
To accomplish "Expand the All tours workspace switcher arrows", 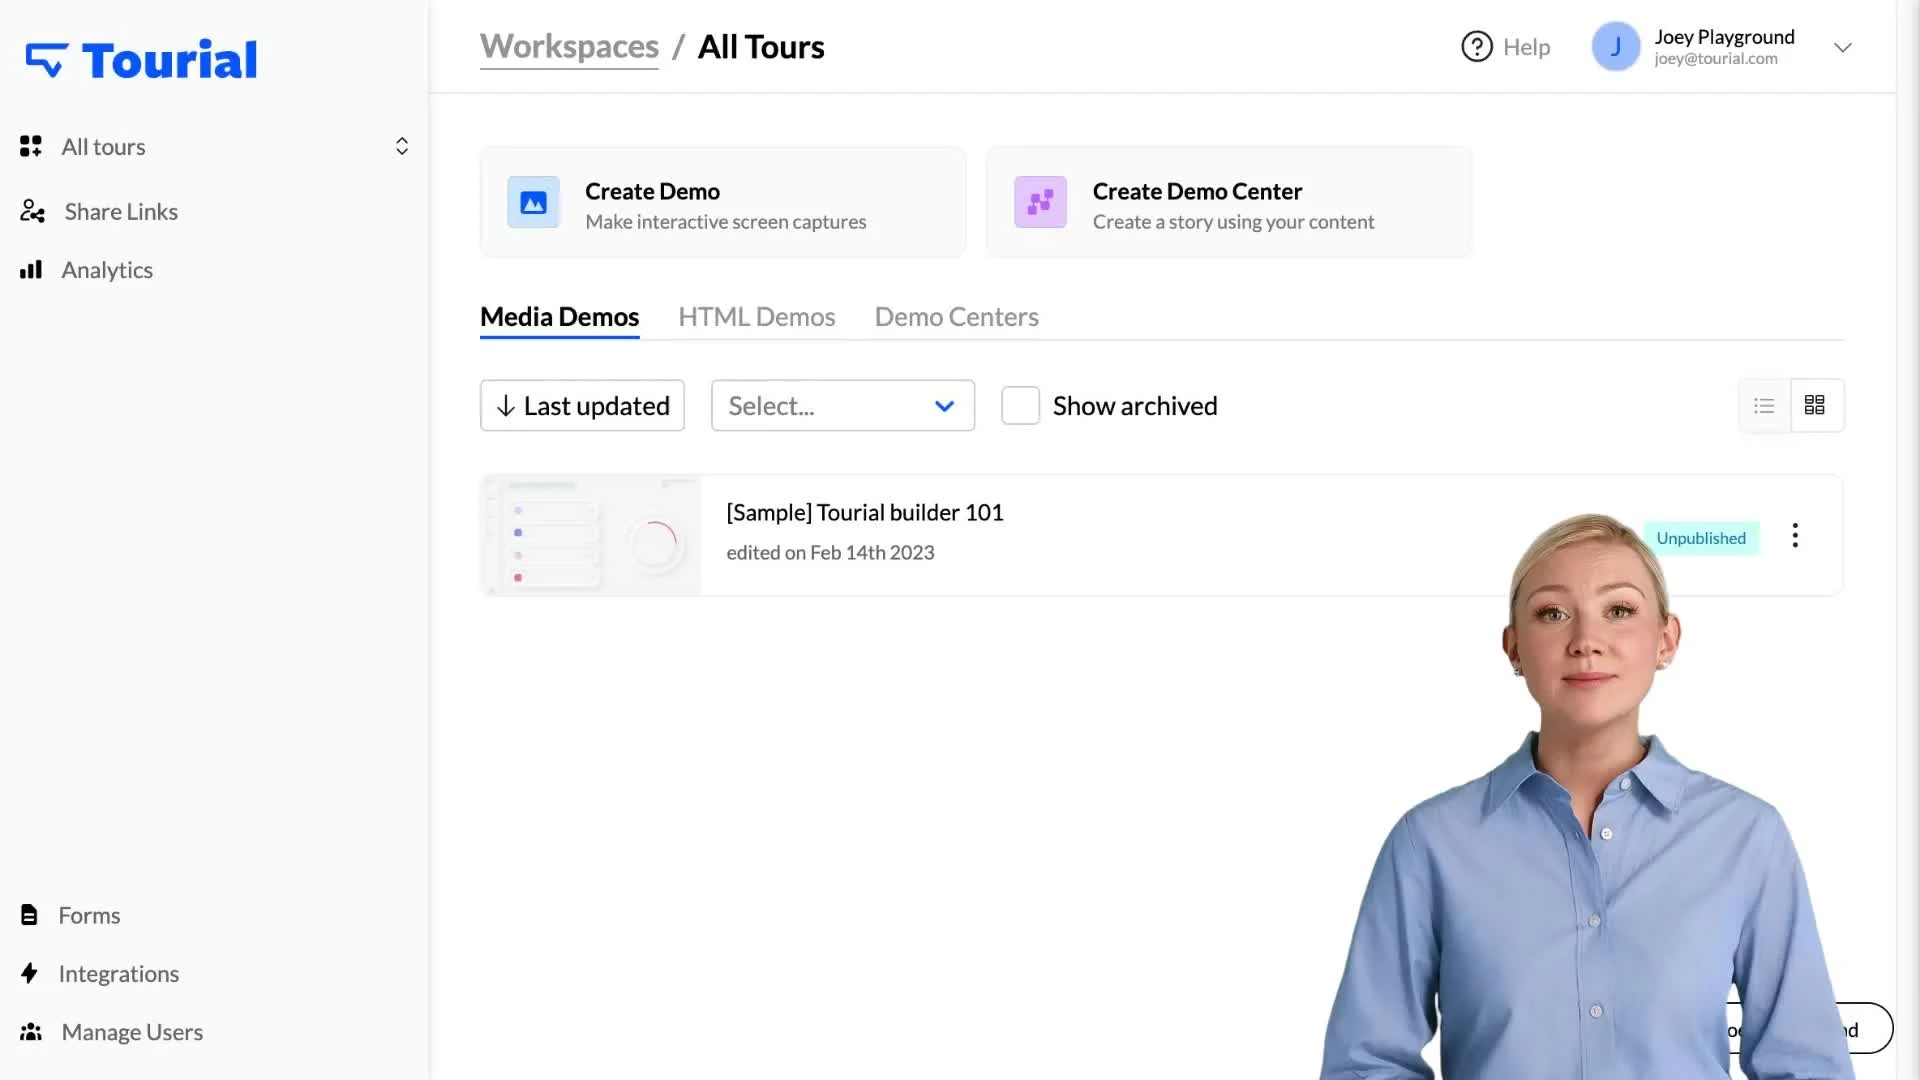I will 402,146.
